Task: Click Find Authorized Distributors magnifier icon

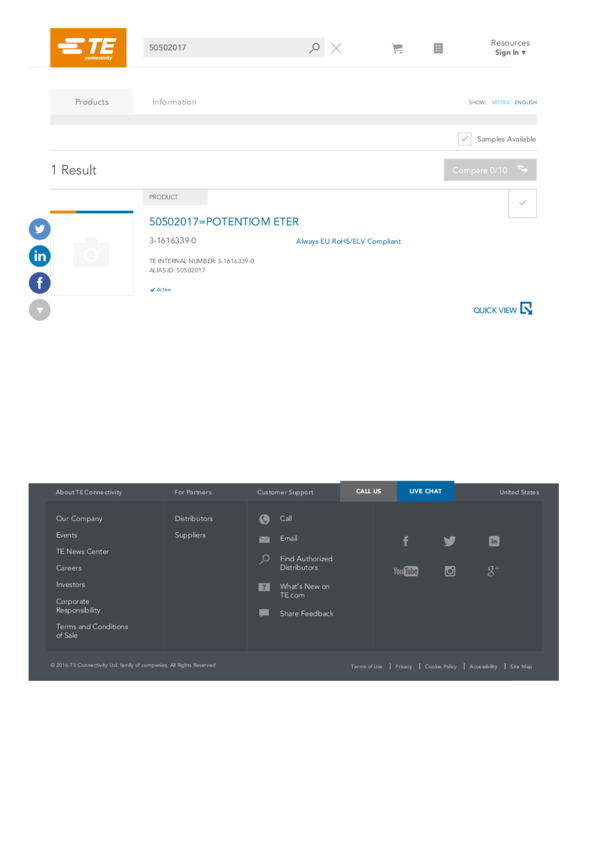Action: coord(264,559)
